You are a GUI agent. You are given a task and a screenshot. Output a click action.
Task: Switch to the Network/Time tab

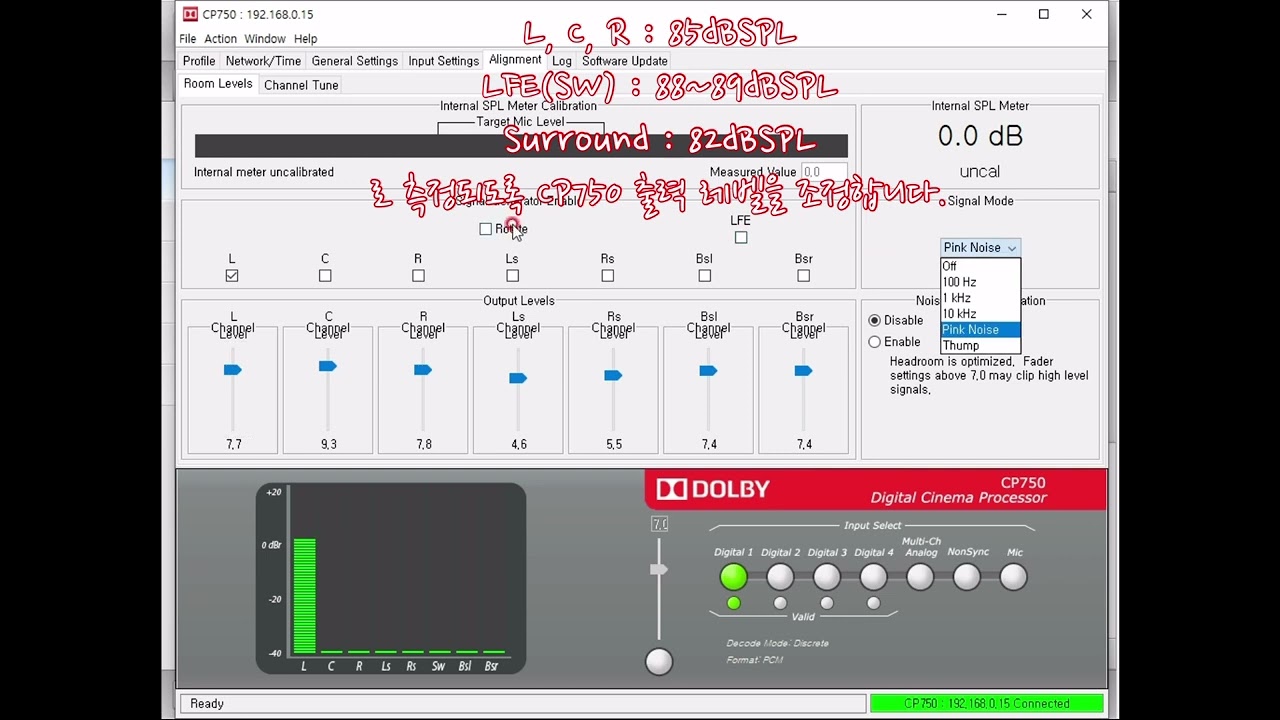(263, 61)
